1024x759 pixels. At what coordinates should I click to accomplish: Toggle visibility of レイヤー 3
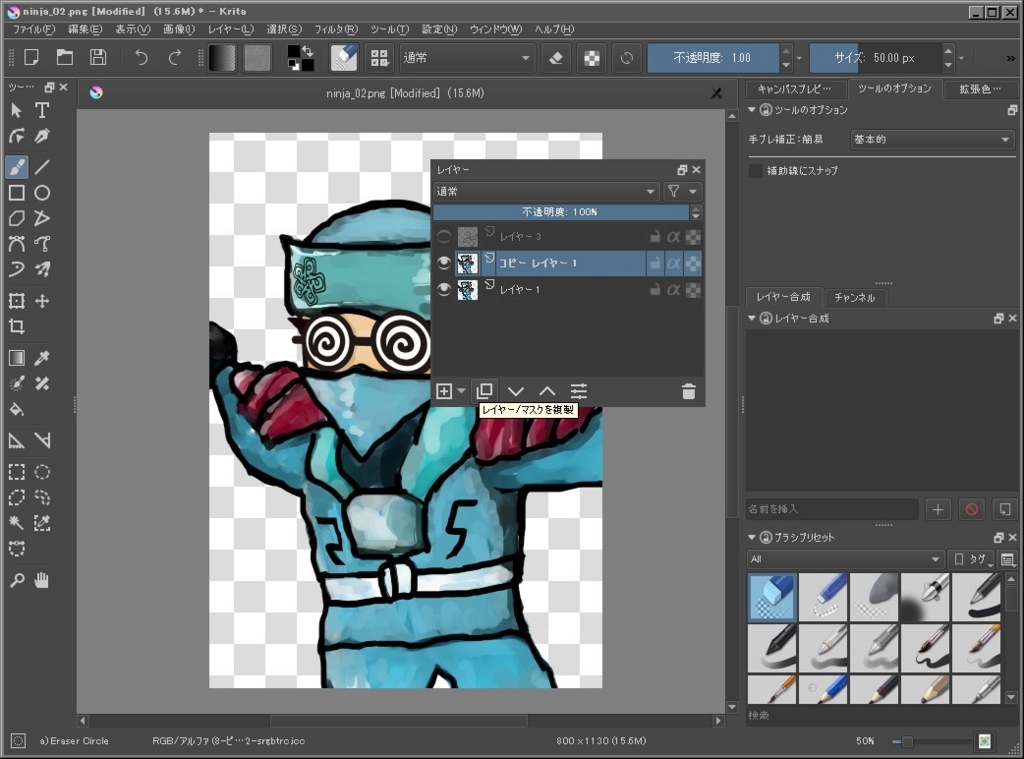(x=444, y=236)
